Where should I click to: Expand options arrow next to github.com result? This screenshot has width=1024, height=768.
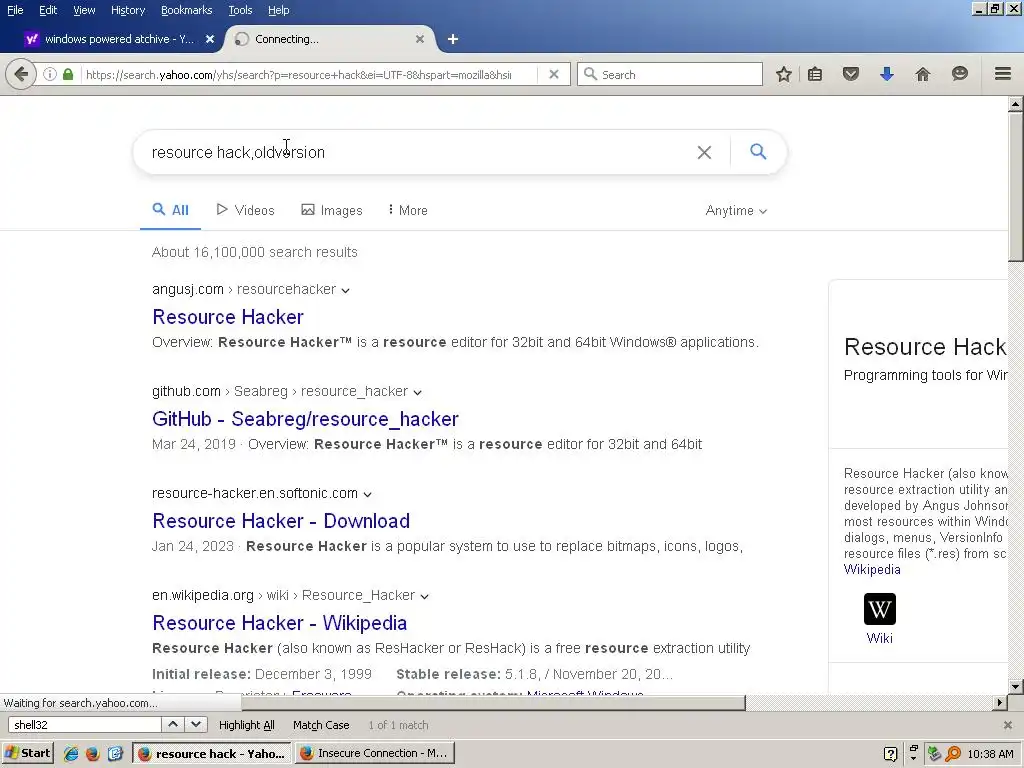point(417,392)
